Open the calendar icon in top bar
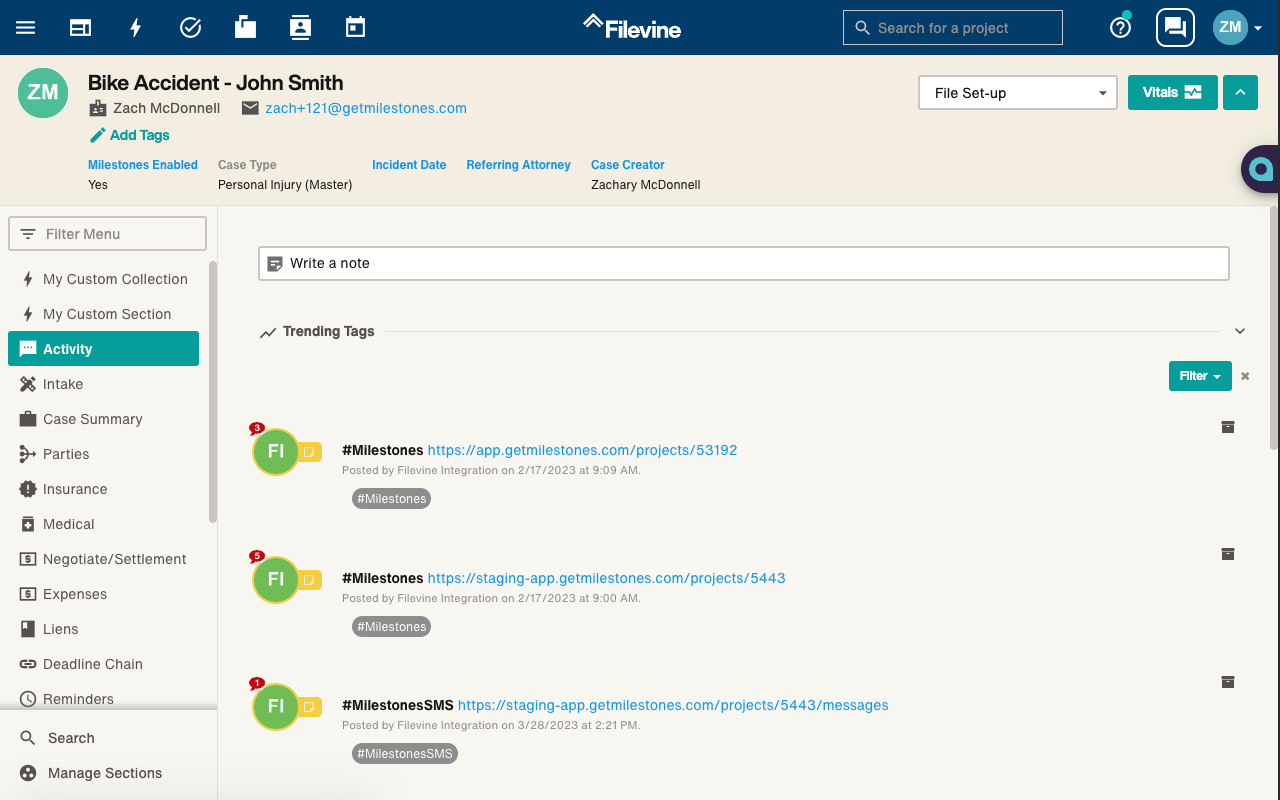This screenshot has width=1280, height=800. [x=355, y=27]
